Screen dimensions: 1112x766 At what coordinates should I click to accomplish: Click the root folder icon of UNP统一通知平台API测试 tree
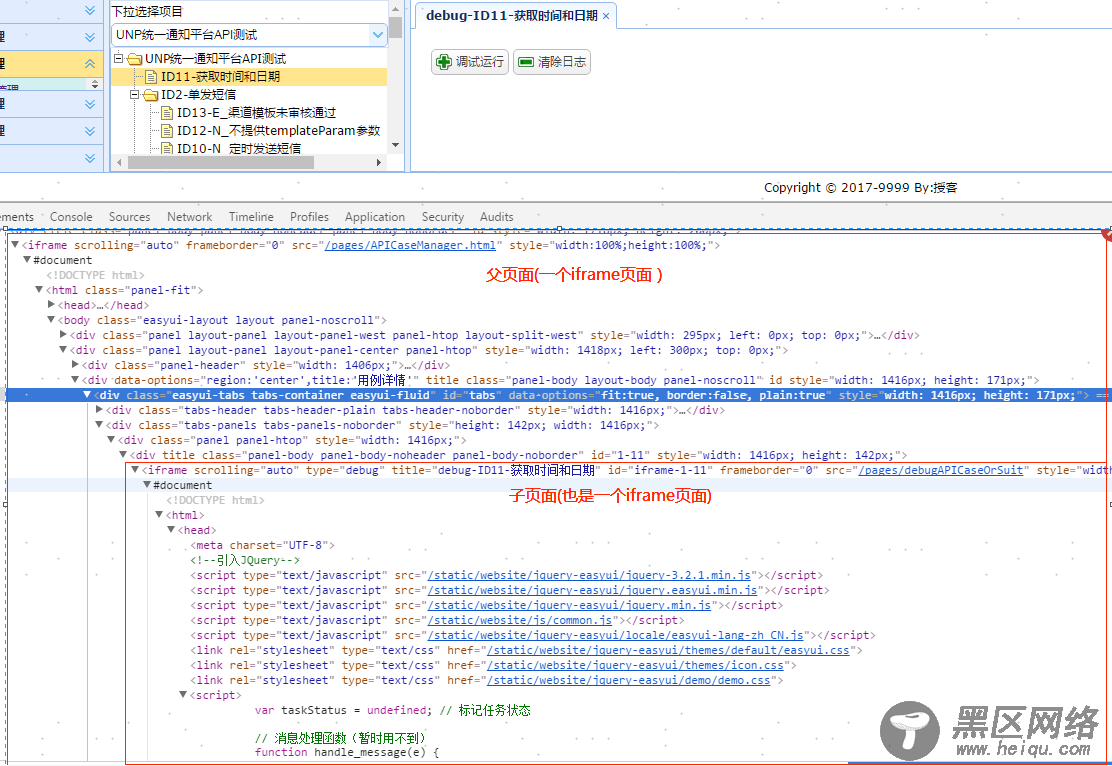(x=135, y=59)
